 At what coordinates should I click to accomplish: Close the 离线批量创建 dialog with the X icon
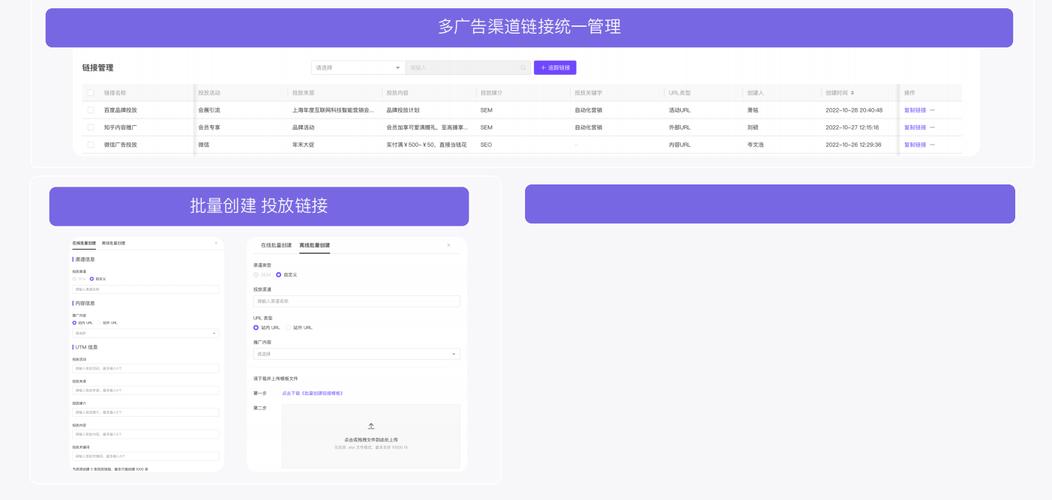448,245
